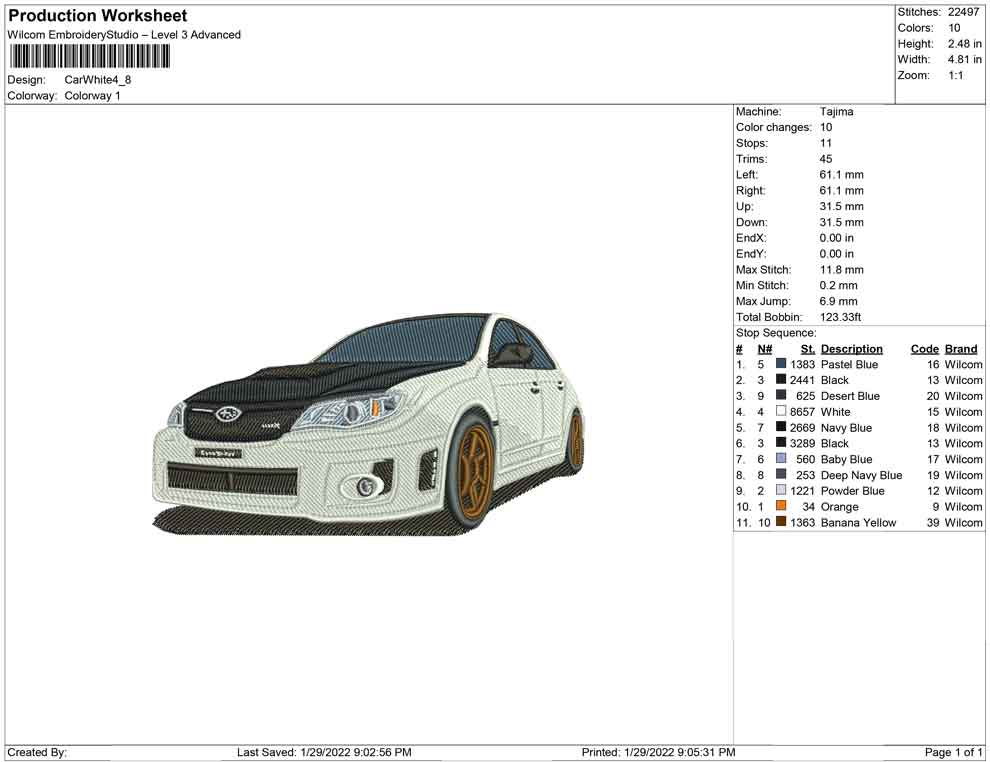Click the Navy Blue swatch in stop 5

pyautogui.click(x=780, y=428)
